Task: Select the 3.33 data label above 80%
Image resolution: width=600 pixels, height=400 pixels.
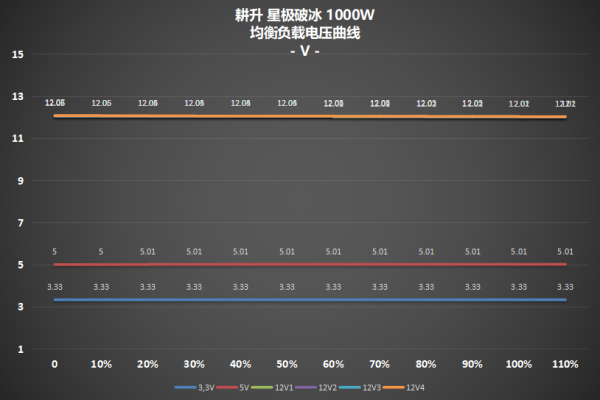Action: pos(426,287)
